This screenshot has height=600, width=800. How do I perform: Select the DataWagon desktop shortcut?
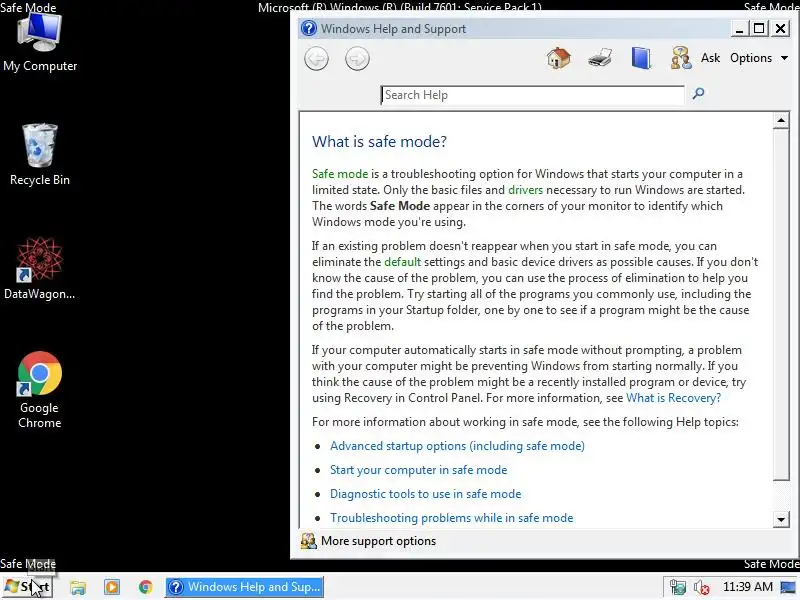coord(39,269)
